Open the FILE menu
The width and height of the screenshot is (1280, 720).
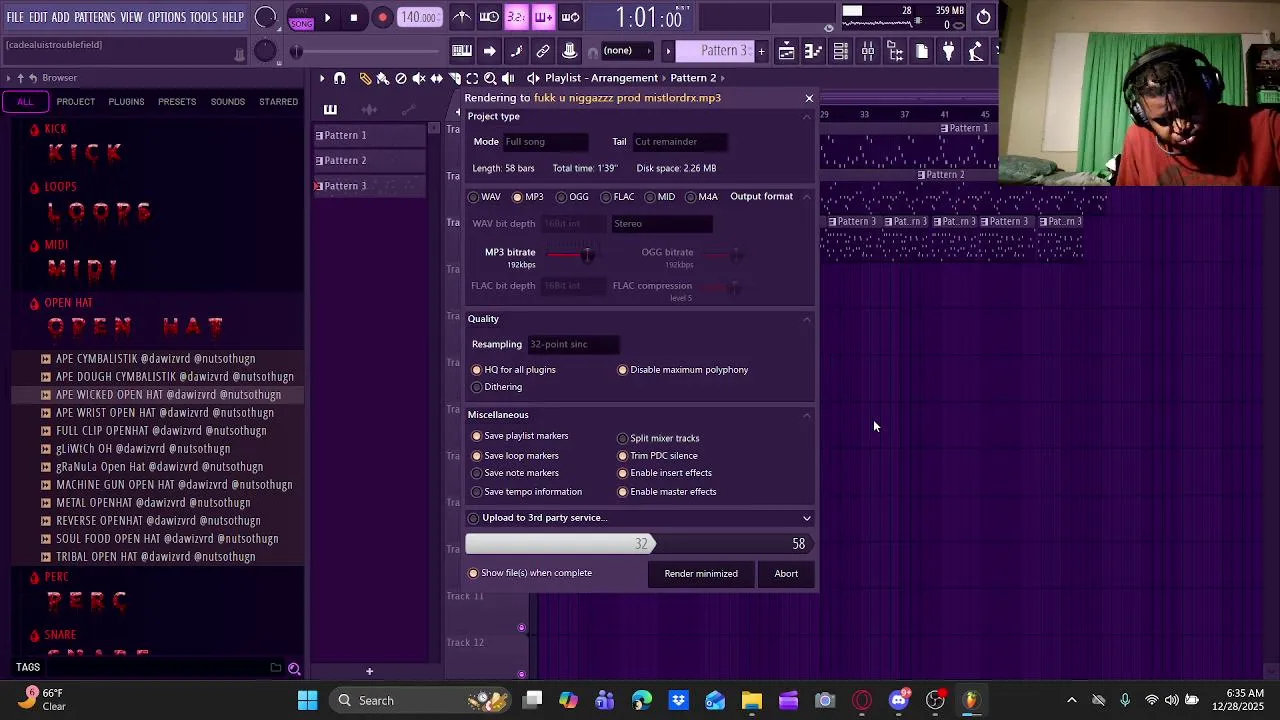pos(15,17)
